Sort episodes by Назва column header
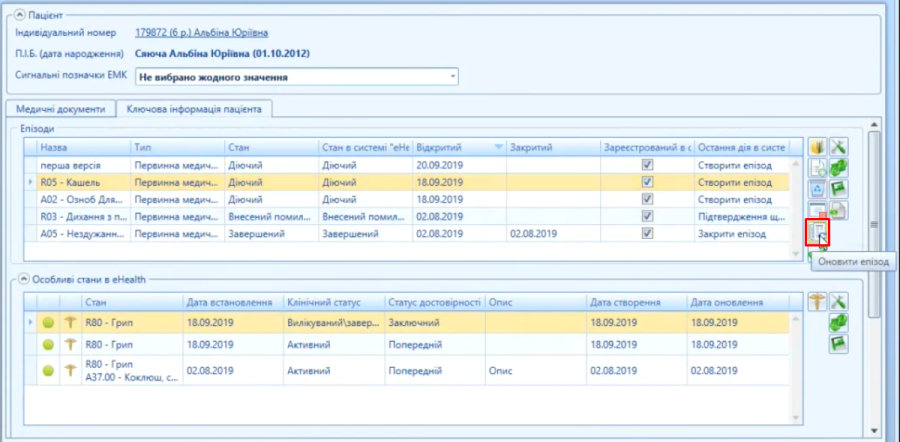 pos(84,148)
